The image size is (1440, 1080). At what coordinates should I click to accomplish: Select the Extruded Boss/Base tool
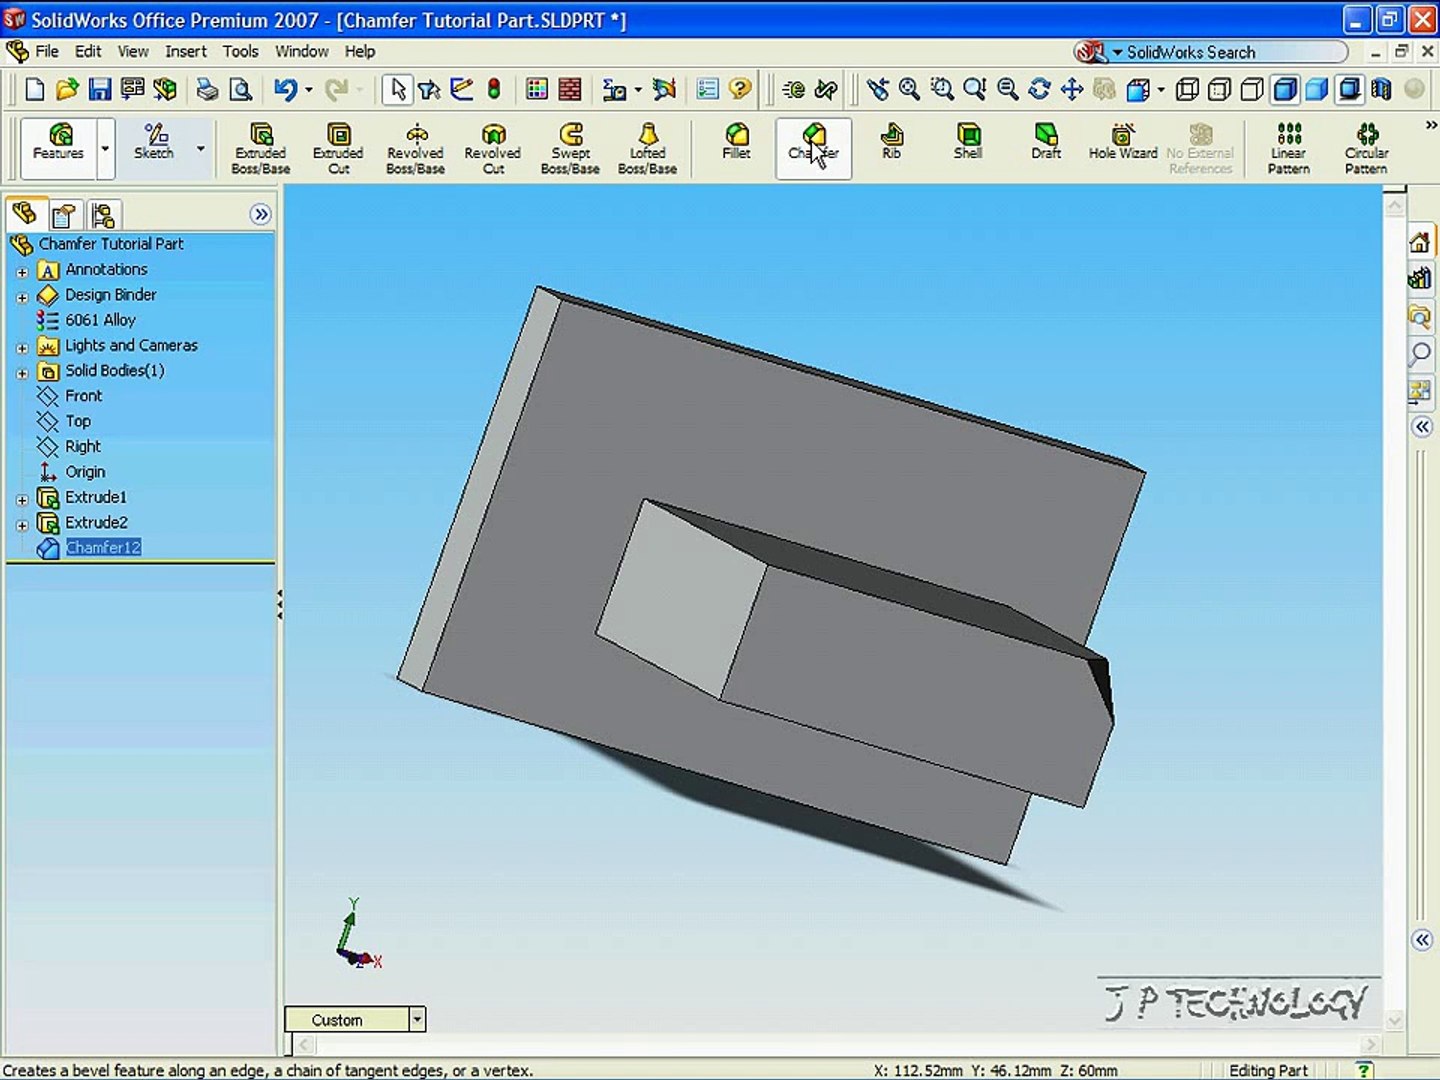261,148
